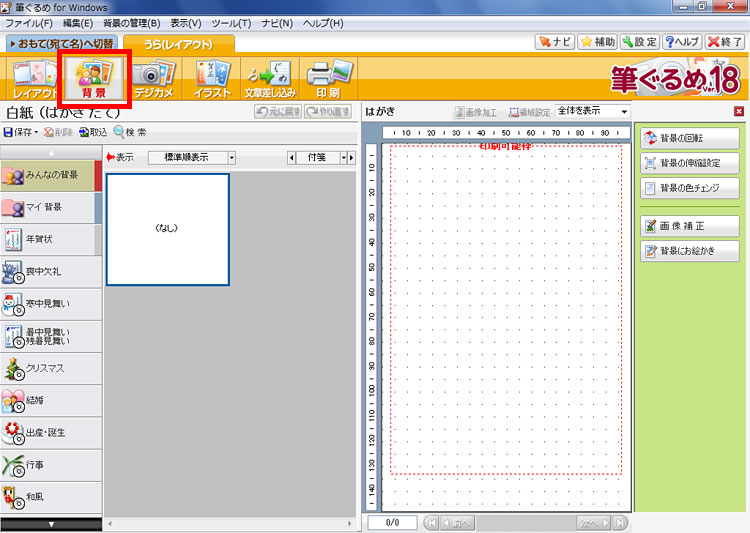Click 前へ previous page button

coord(457,522)
